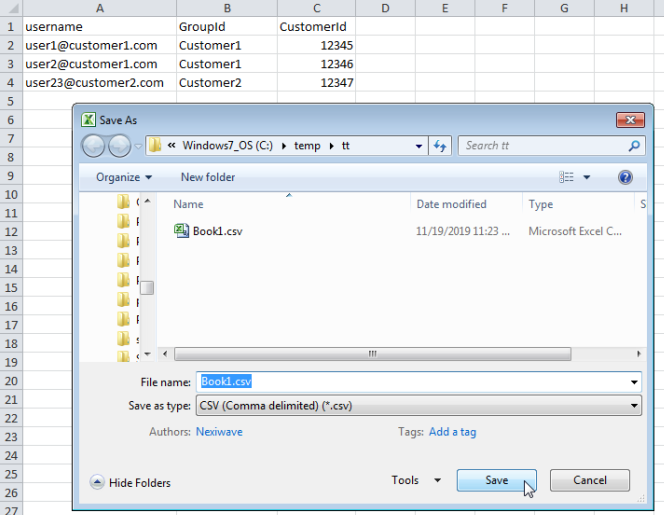Select the Book1.csv file icon
The height and width of the screenshot is (515, 664).
coord(182,231)
